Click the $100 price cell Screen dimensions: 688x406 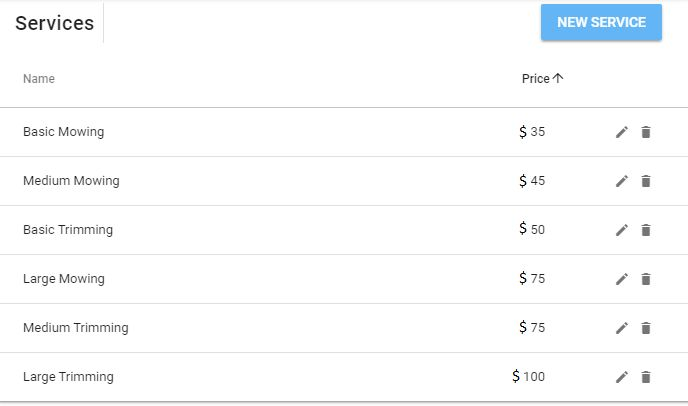[x=529, y=377]
